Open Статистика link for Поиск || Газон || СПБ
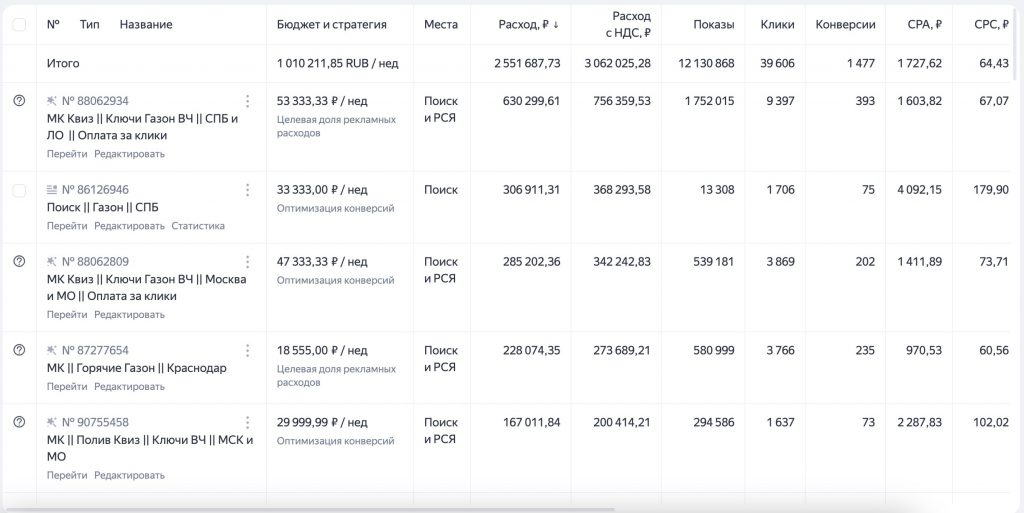This screenshot has height=513, width=1024. point(198,226)
